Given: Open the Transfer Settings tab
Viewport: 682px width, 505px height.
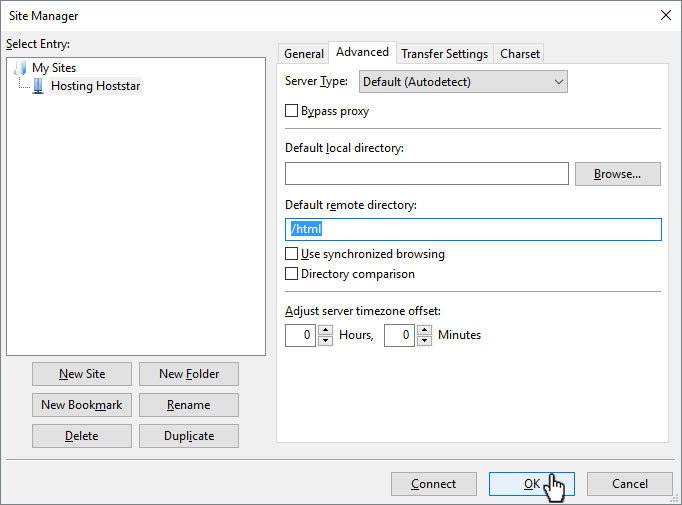Looking at the screenshot, I should tap(444, 54).
